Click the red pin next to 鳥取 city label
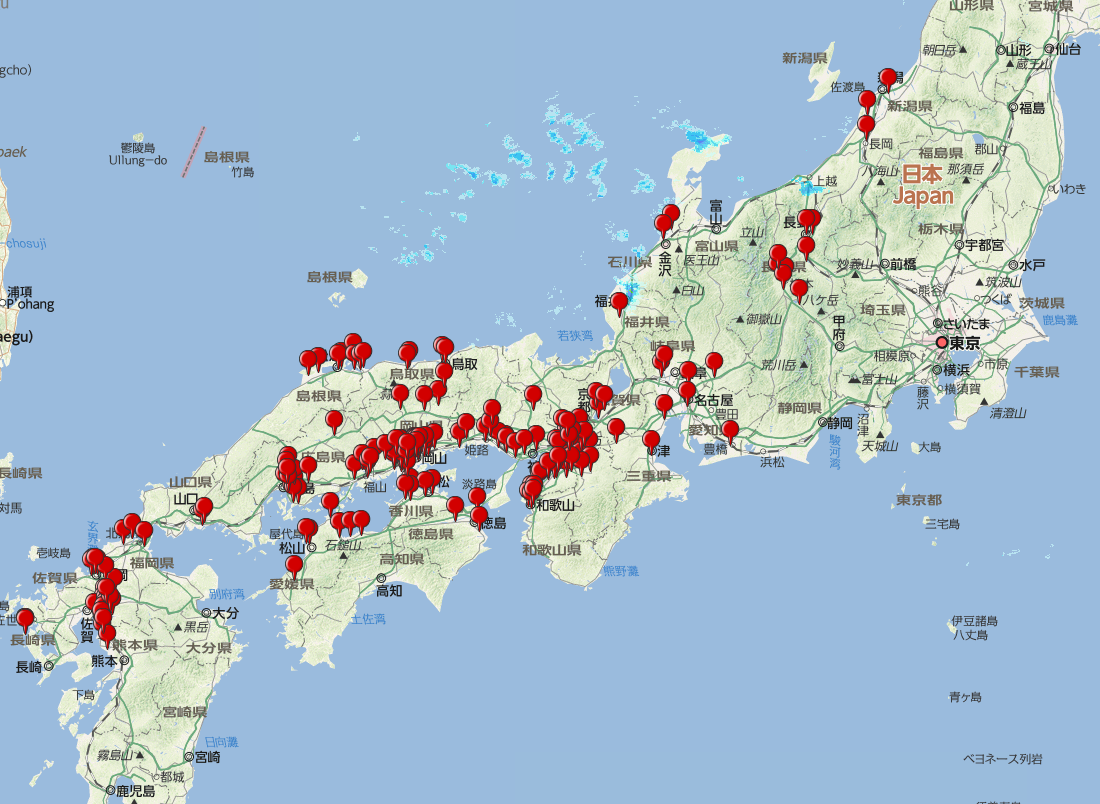Screen dimensions: 1100x804 443,373
